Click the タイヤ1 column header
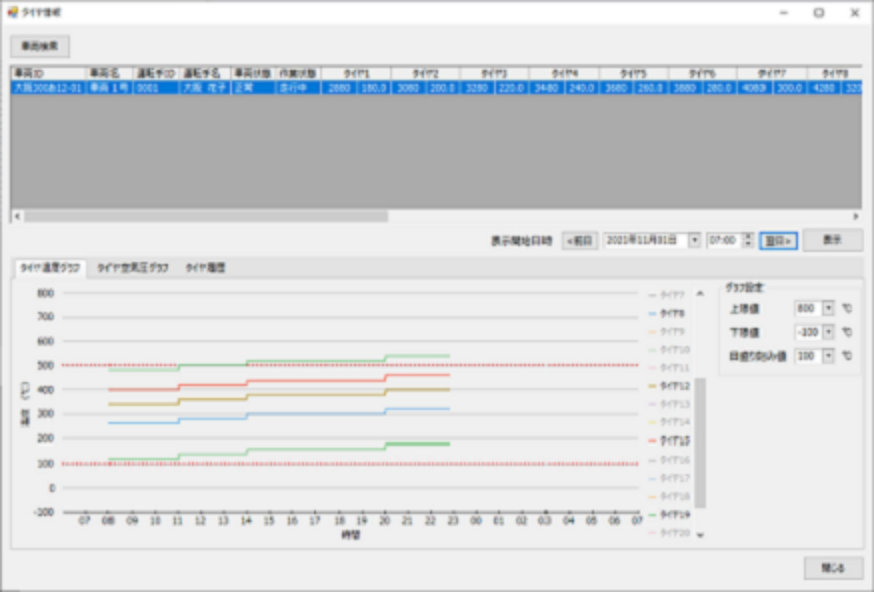This screenshot has width=874, height=592. [356, 74]
